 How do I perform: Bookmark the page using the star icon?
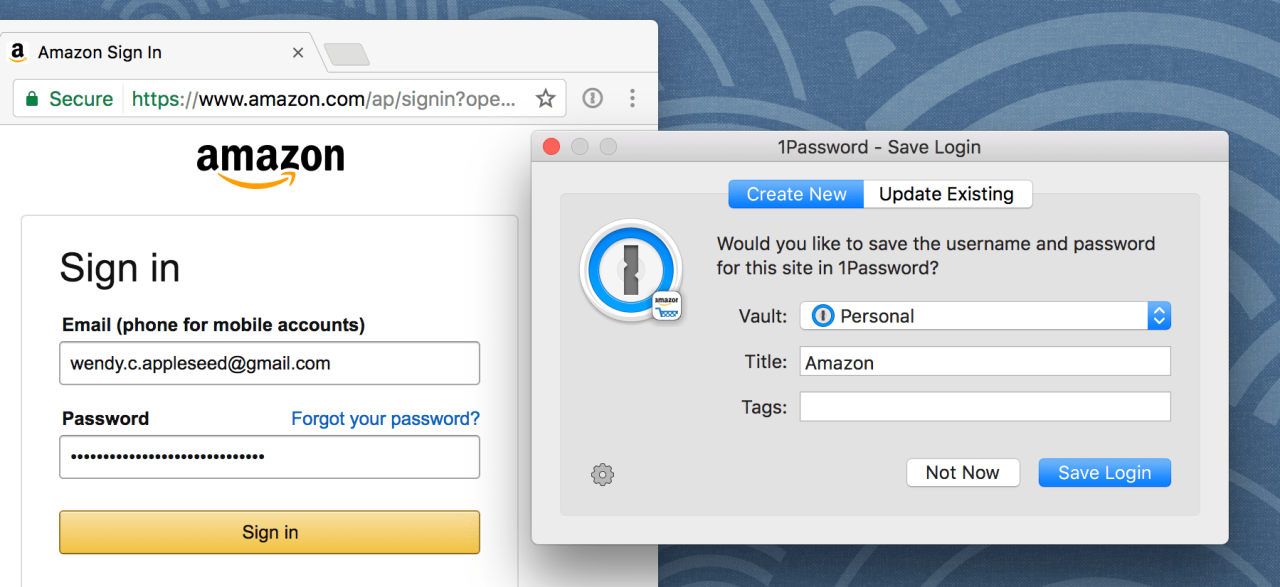point(545,98)
